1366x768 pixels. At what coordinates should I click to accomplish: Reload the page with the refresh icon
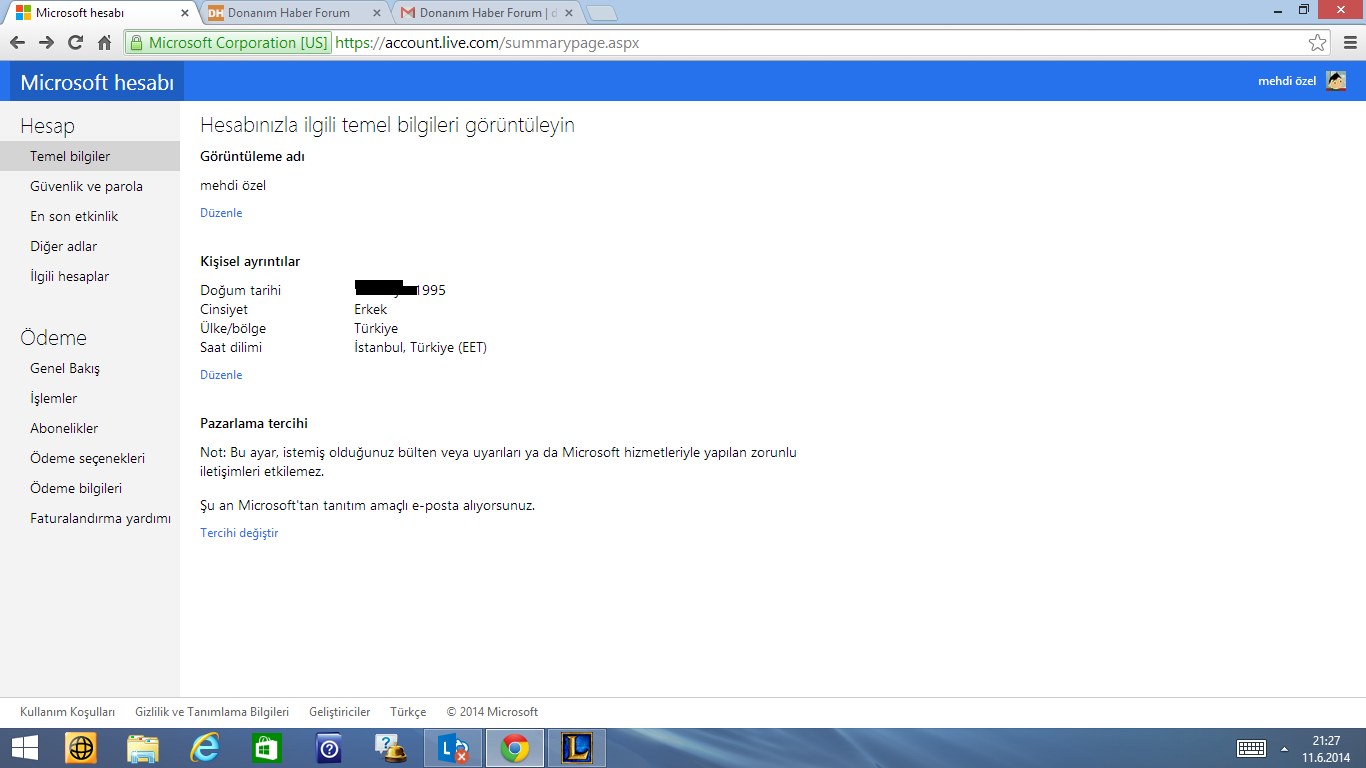coord(75,43)
